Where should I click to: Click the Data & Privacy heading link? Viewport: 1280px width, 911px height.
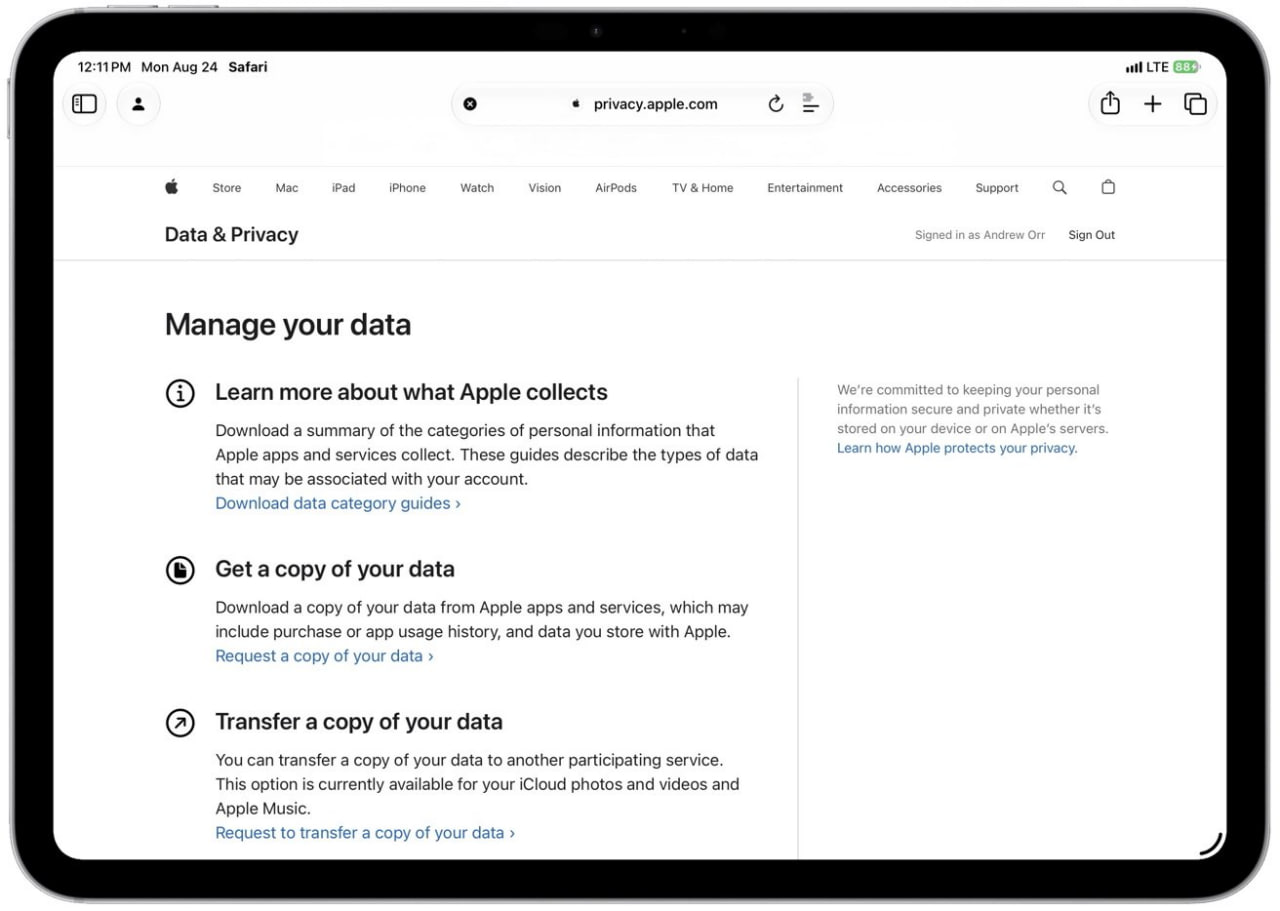tap(231, 235)
